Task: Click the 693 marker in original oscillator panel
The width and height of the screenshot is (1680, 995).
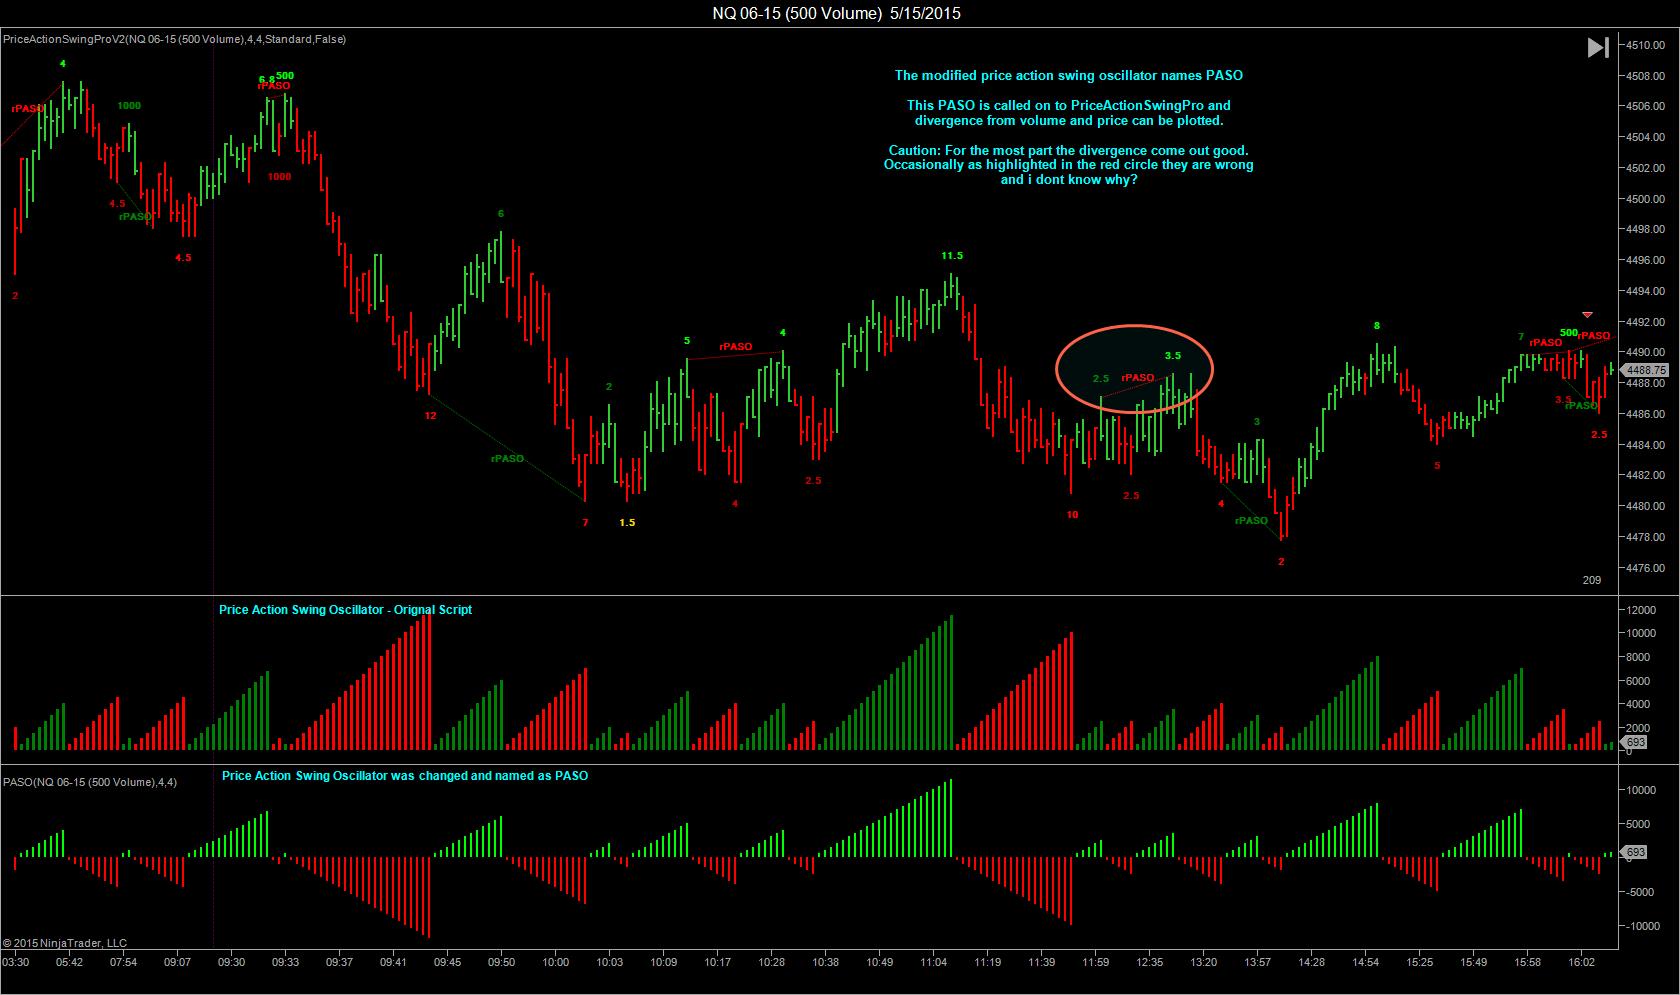Action: pyautogui.click(x=1635, y=743)
